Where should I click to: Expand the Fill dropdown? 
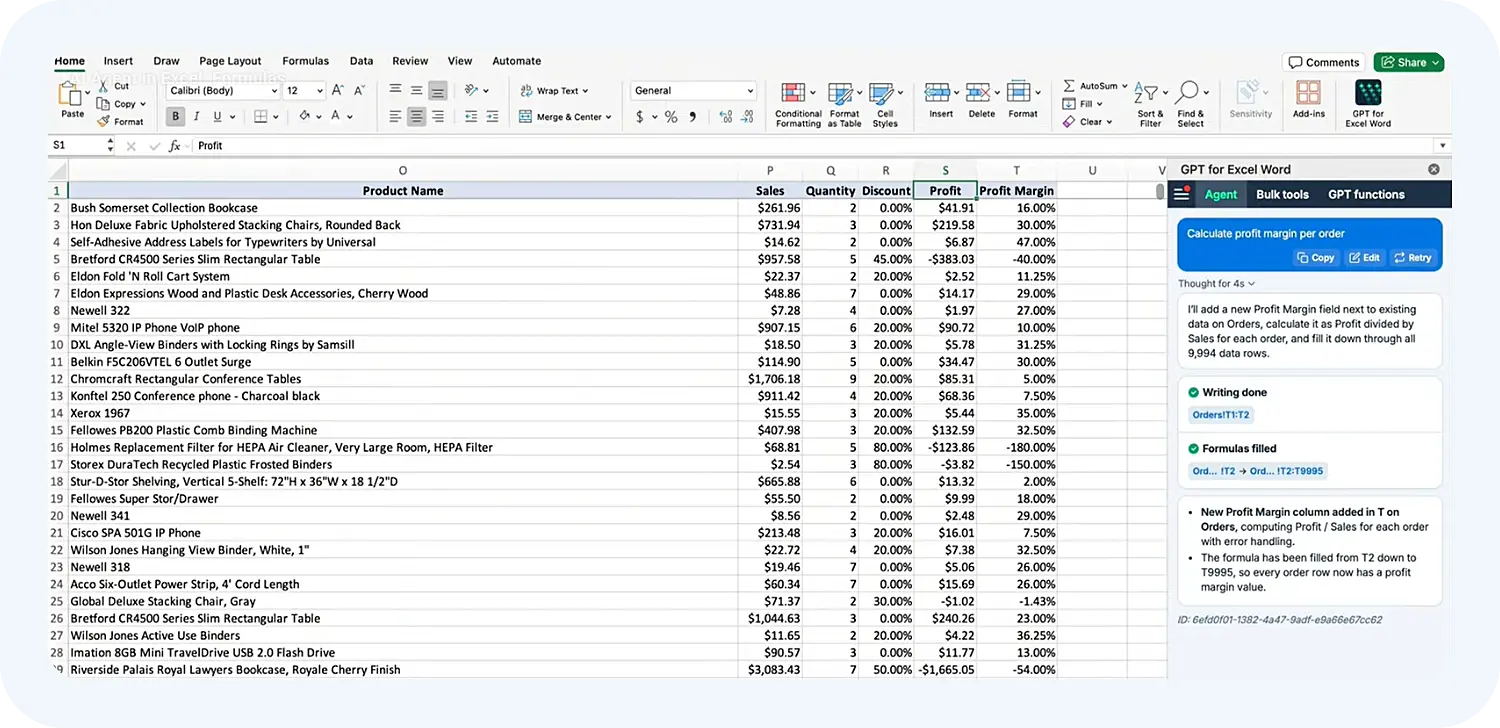pyautogui.click(x=1099, y=104)
